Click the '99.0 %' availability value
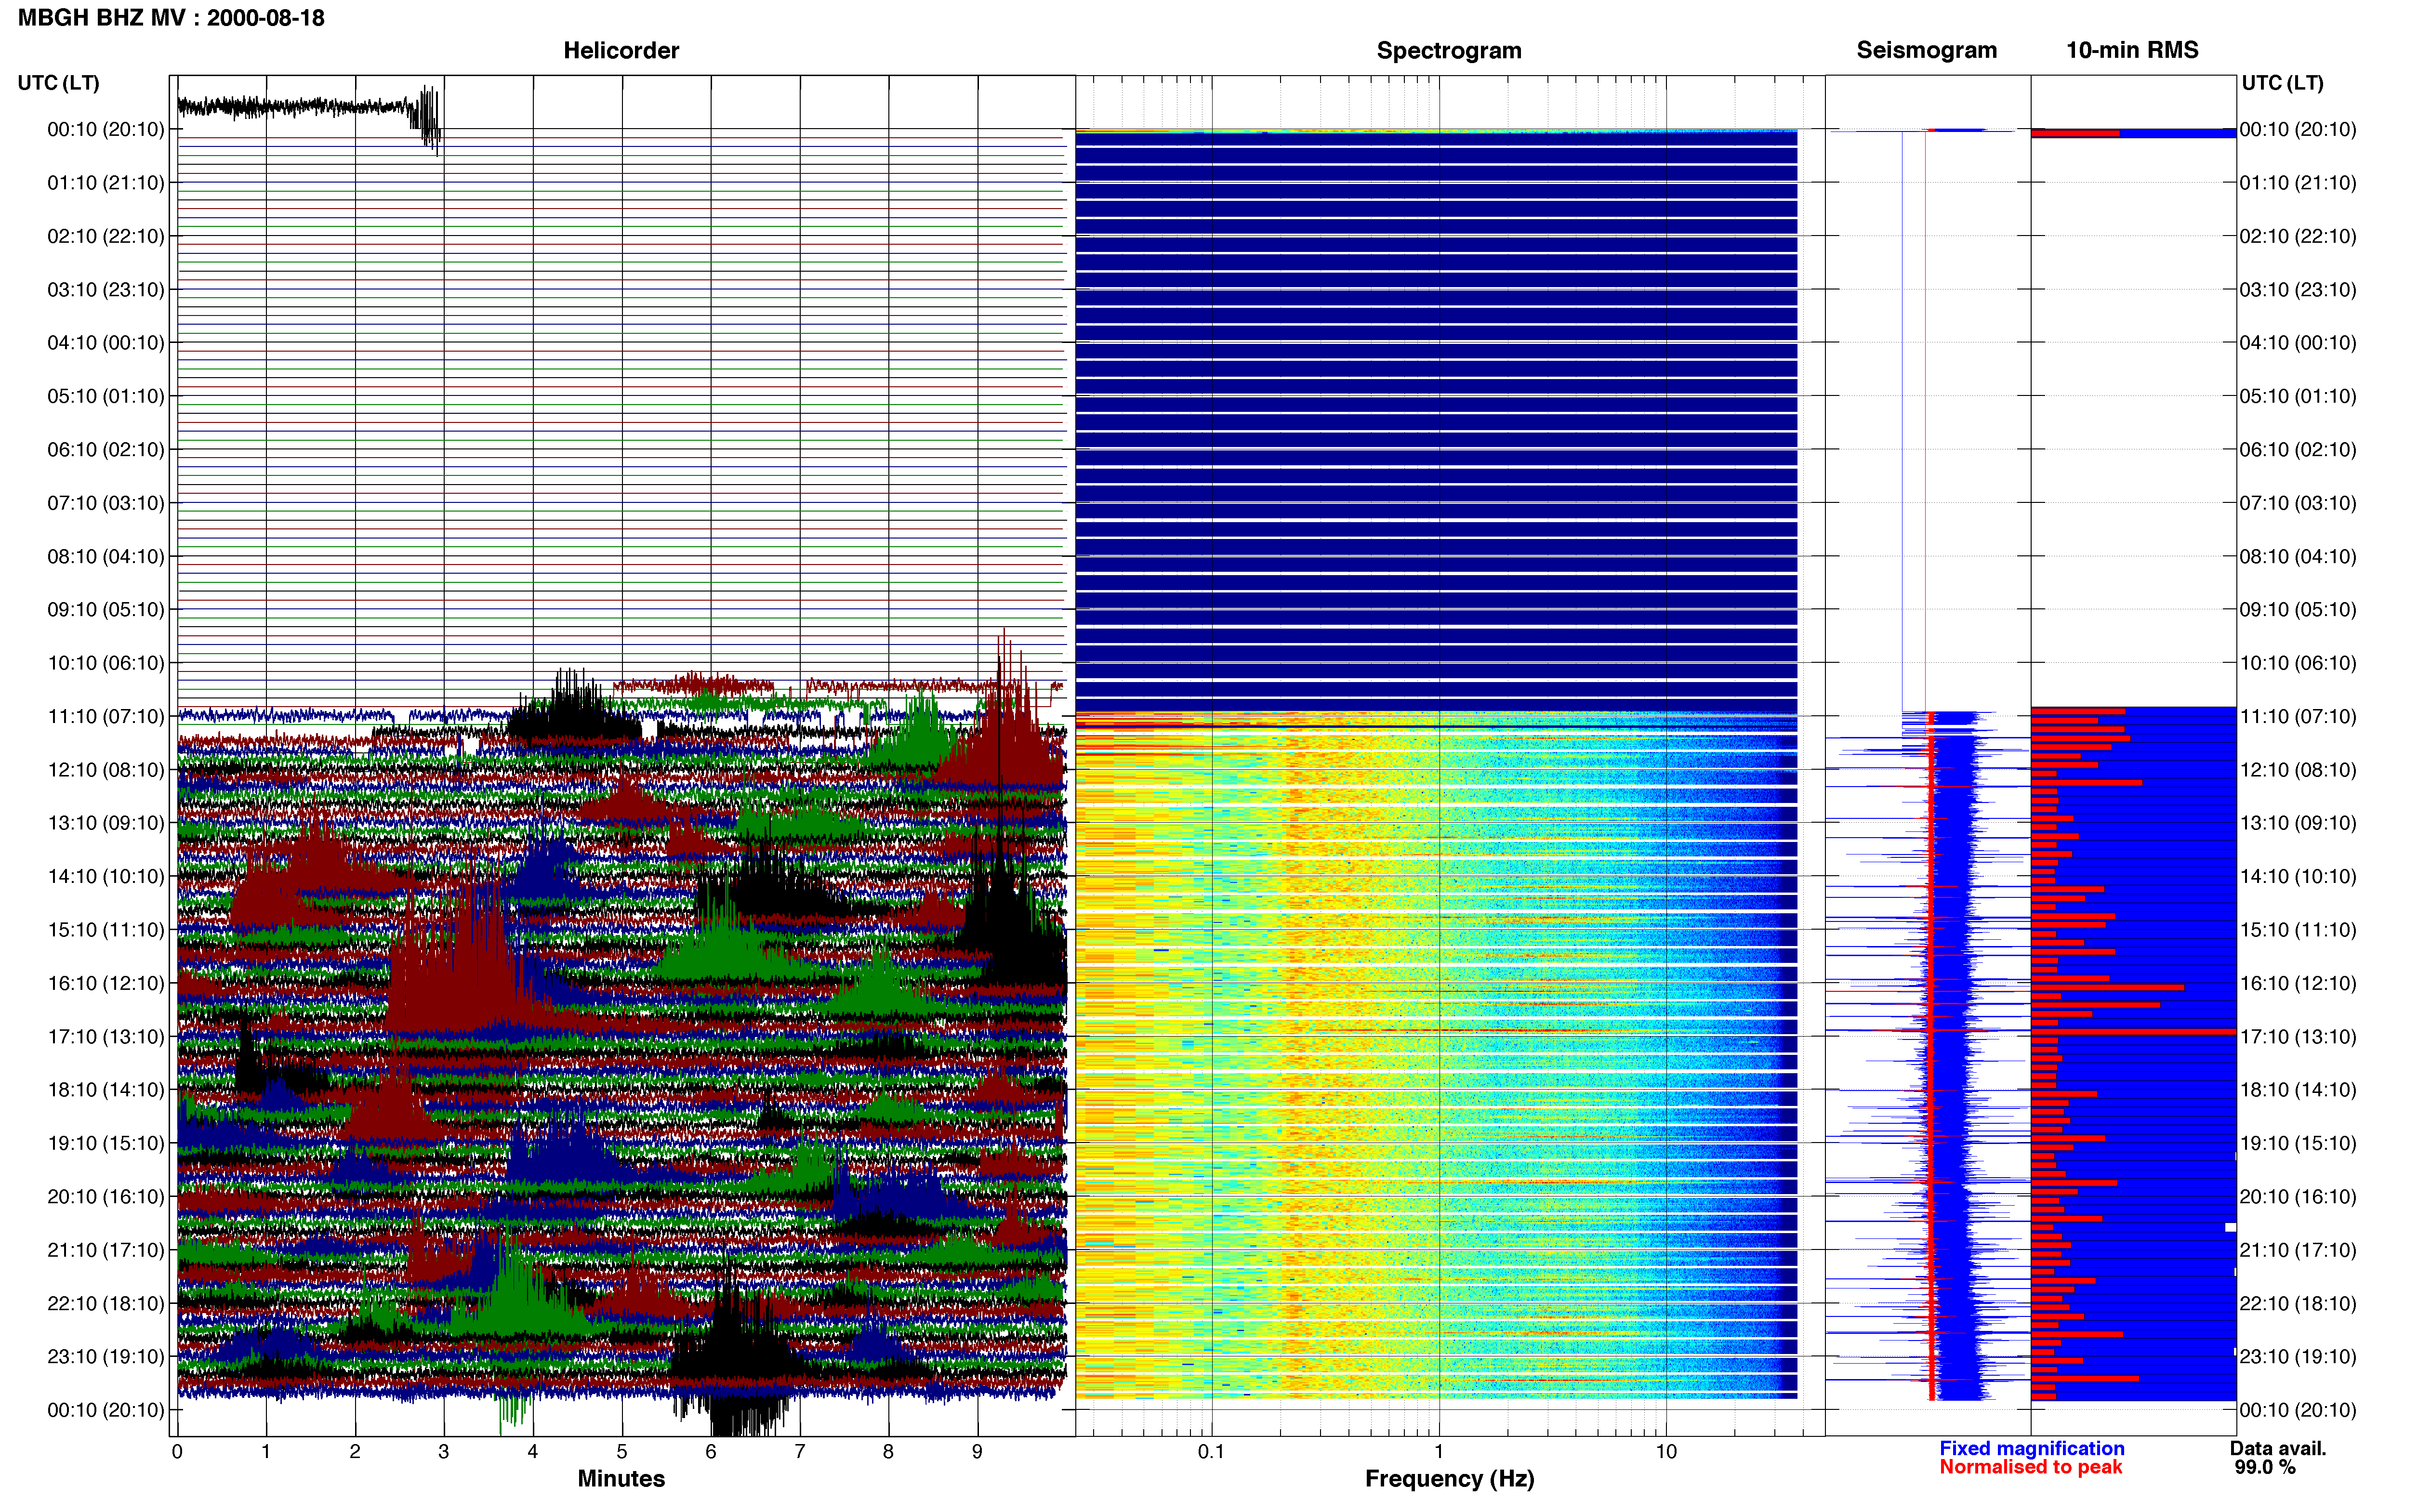This screenshot has height=1512, width=2418. pyautogui.click(x=2265, y=1467)
